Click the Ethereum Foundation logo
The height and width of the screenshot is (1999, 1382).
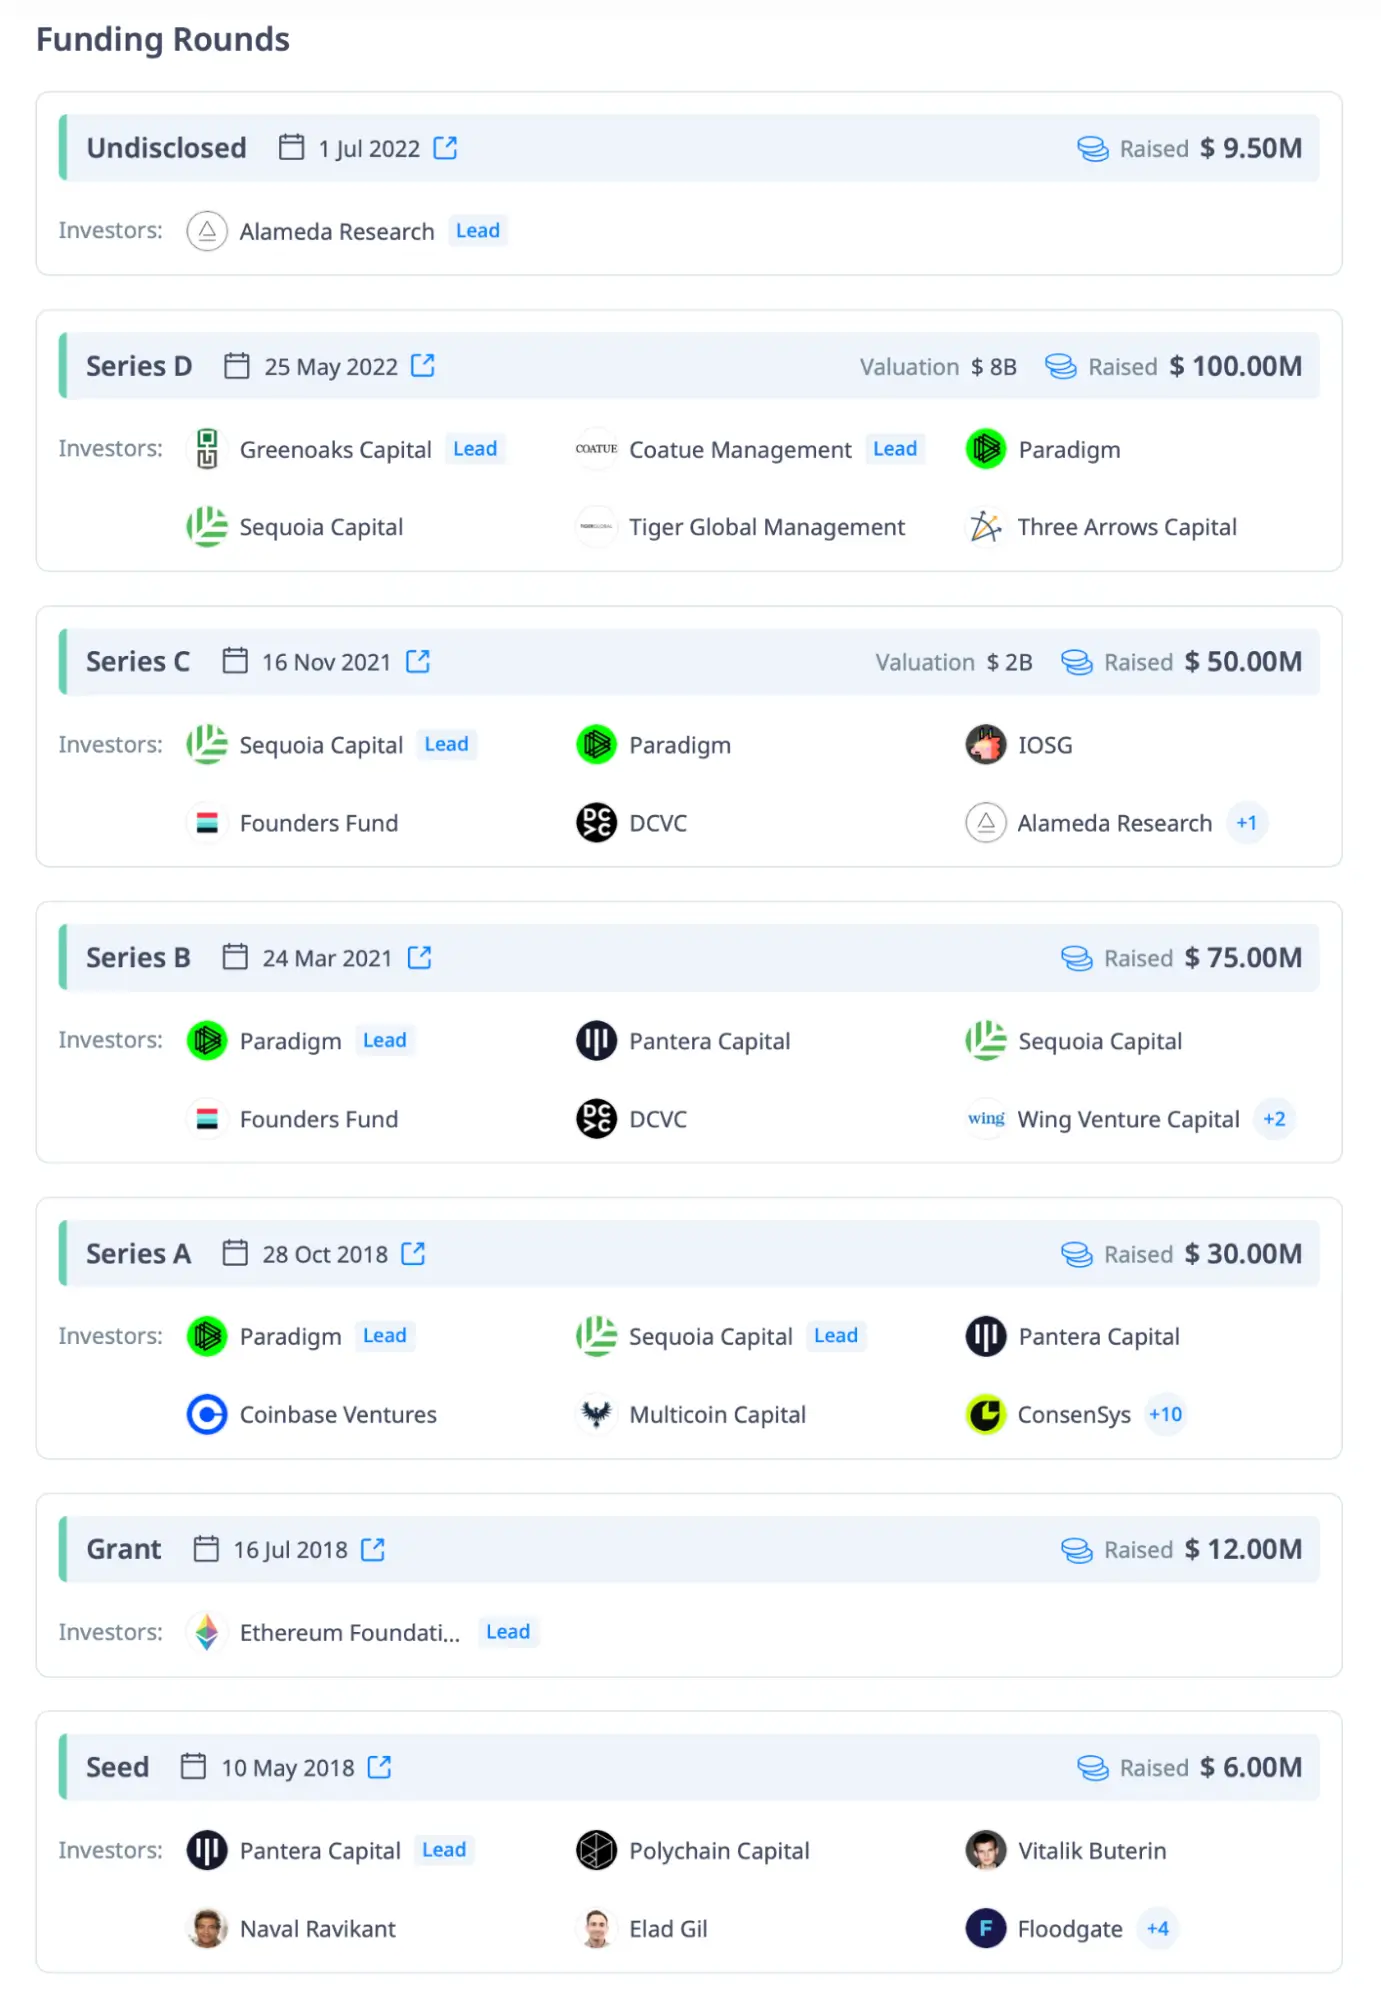click(207, 1632)
